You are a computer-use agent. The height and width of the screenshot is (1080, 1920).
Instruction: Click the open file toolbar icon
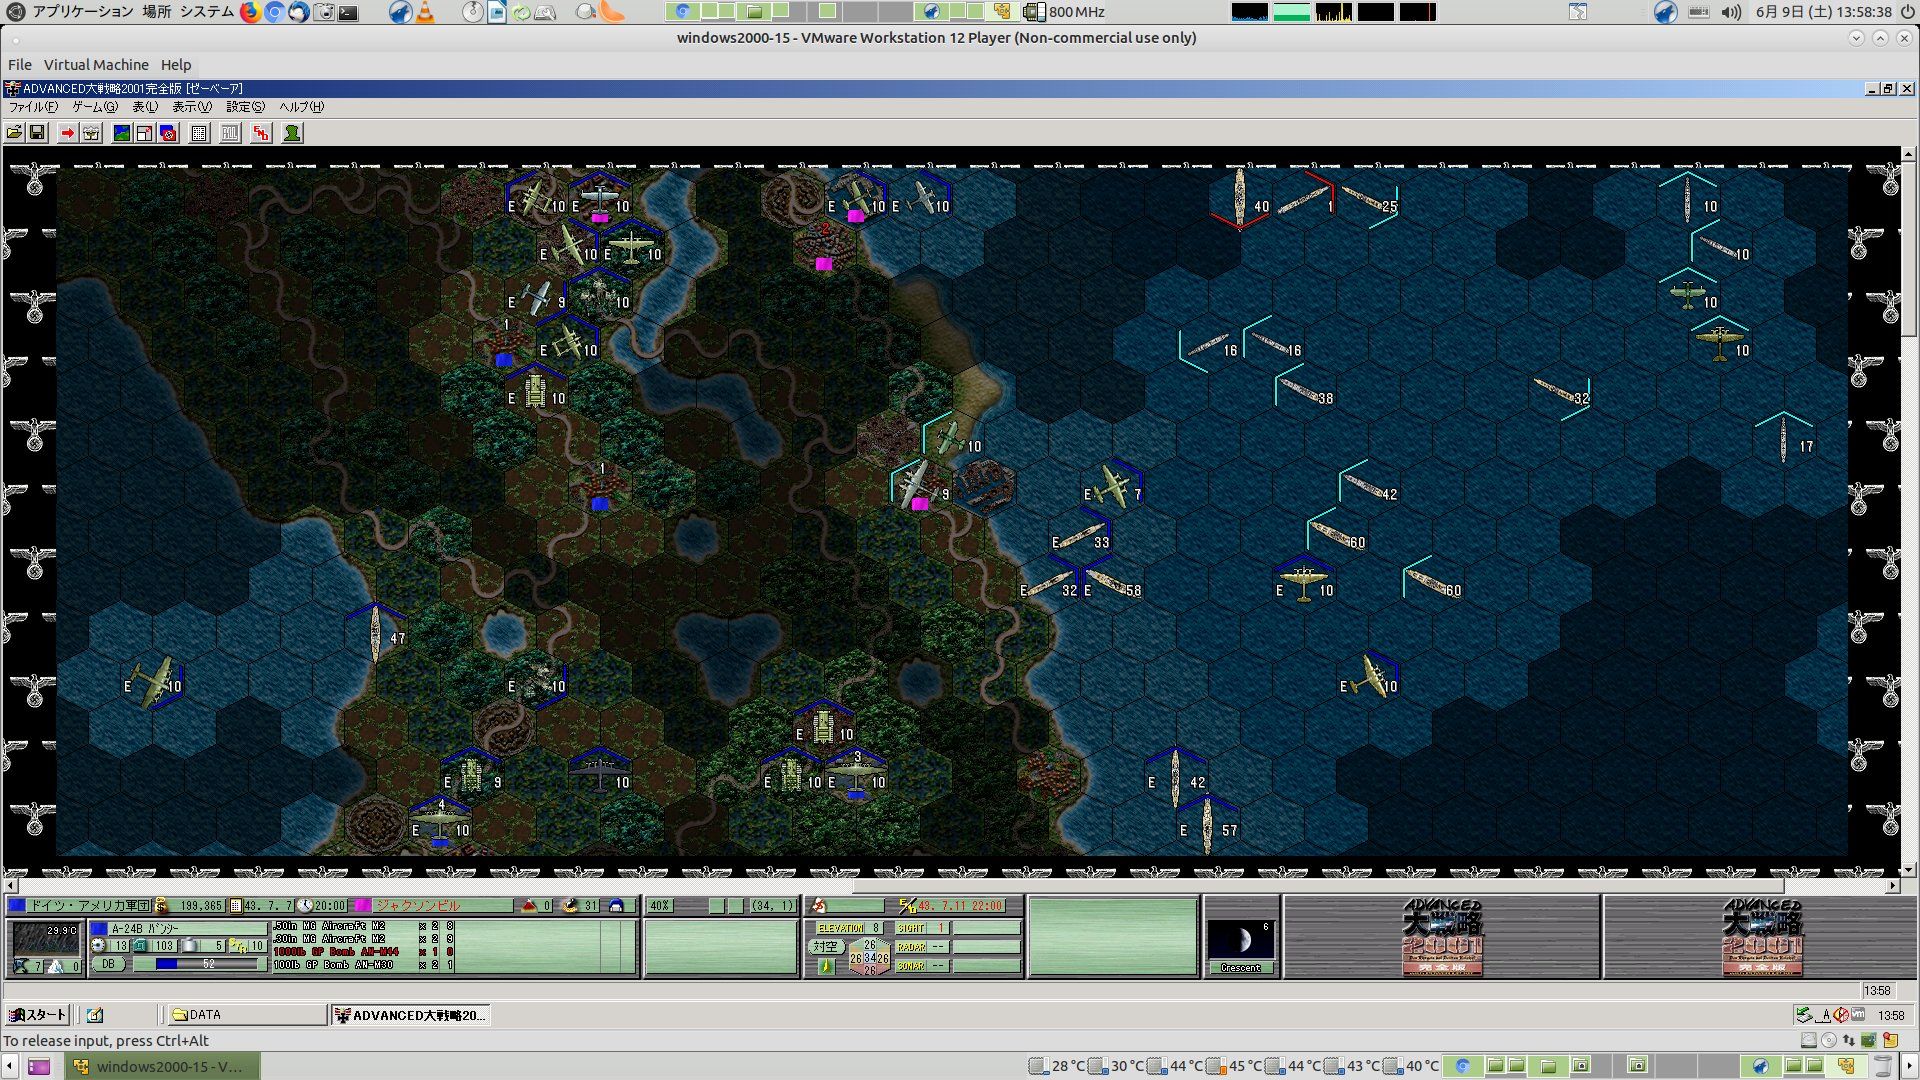click(14, 133)
